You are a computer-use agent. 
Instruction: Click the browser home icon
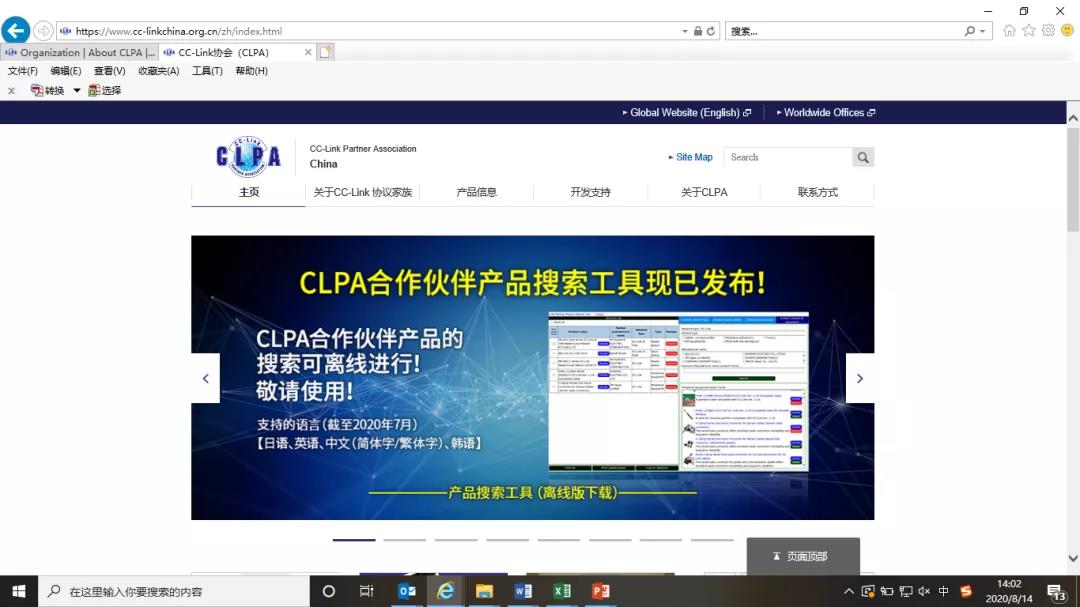coord(1009,30)
